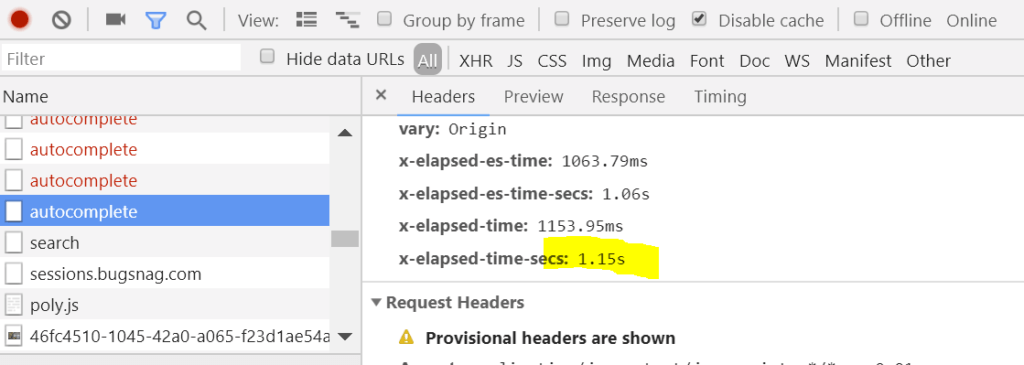Stop recording network log with red button

tap(20, 20)
